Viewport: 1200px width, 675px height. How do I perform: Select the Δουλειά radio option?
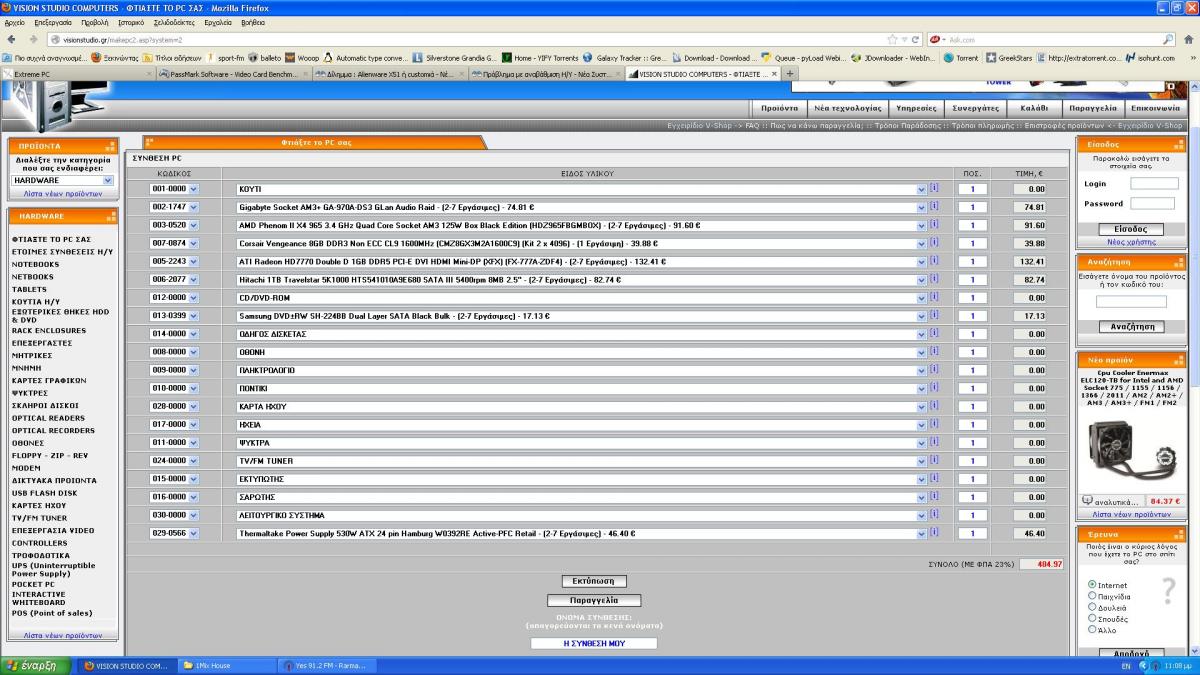coord(1092,607)
